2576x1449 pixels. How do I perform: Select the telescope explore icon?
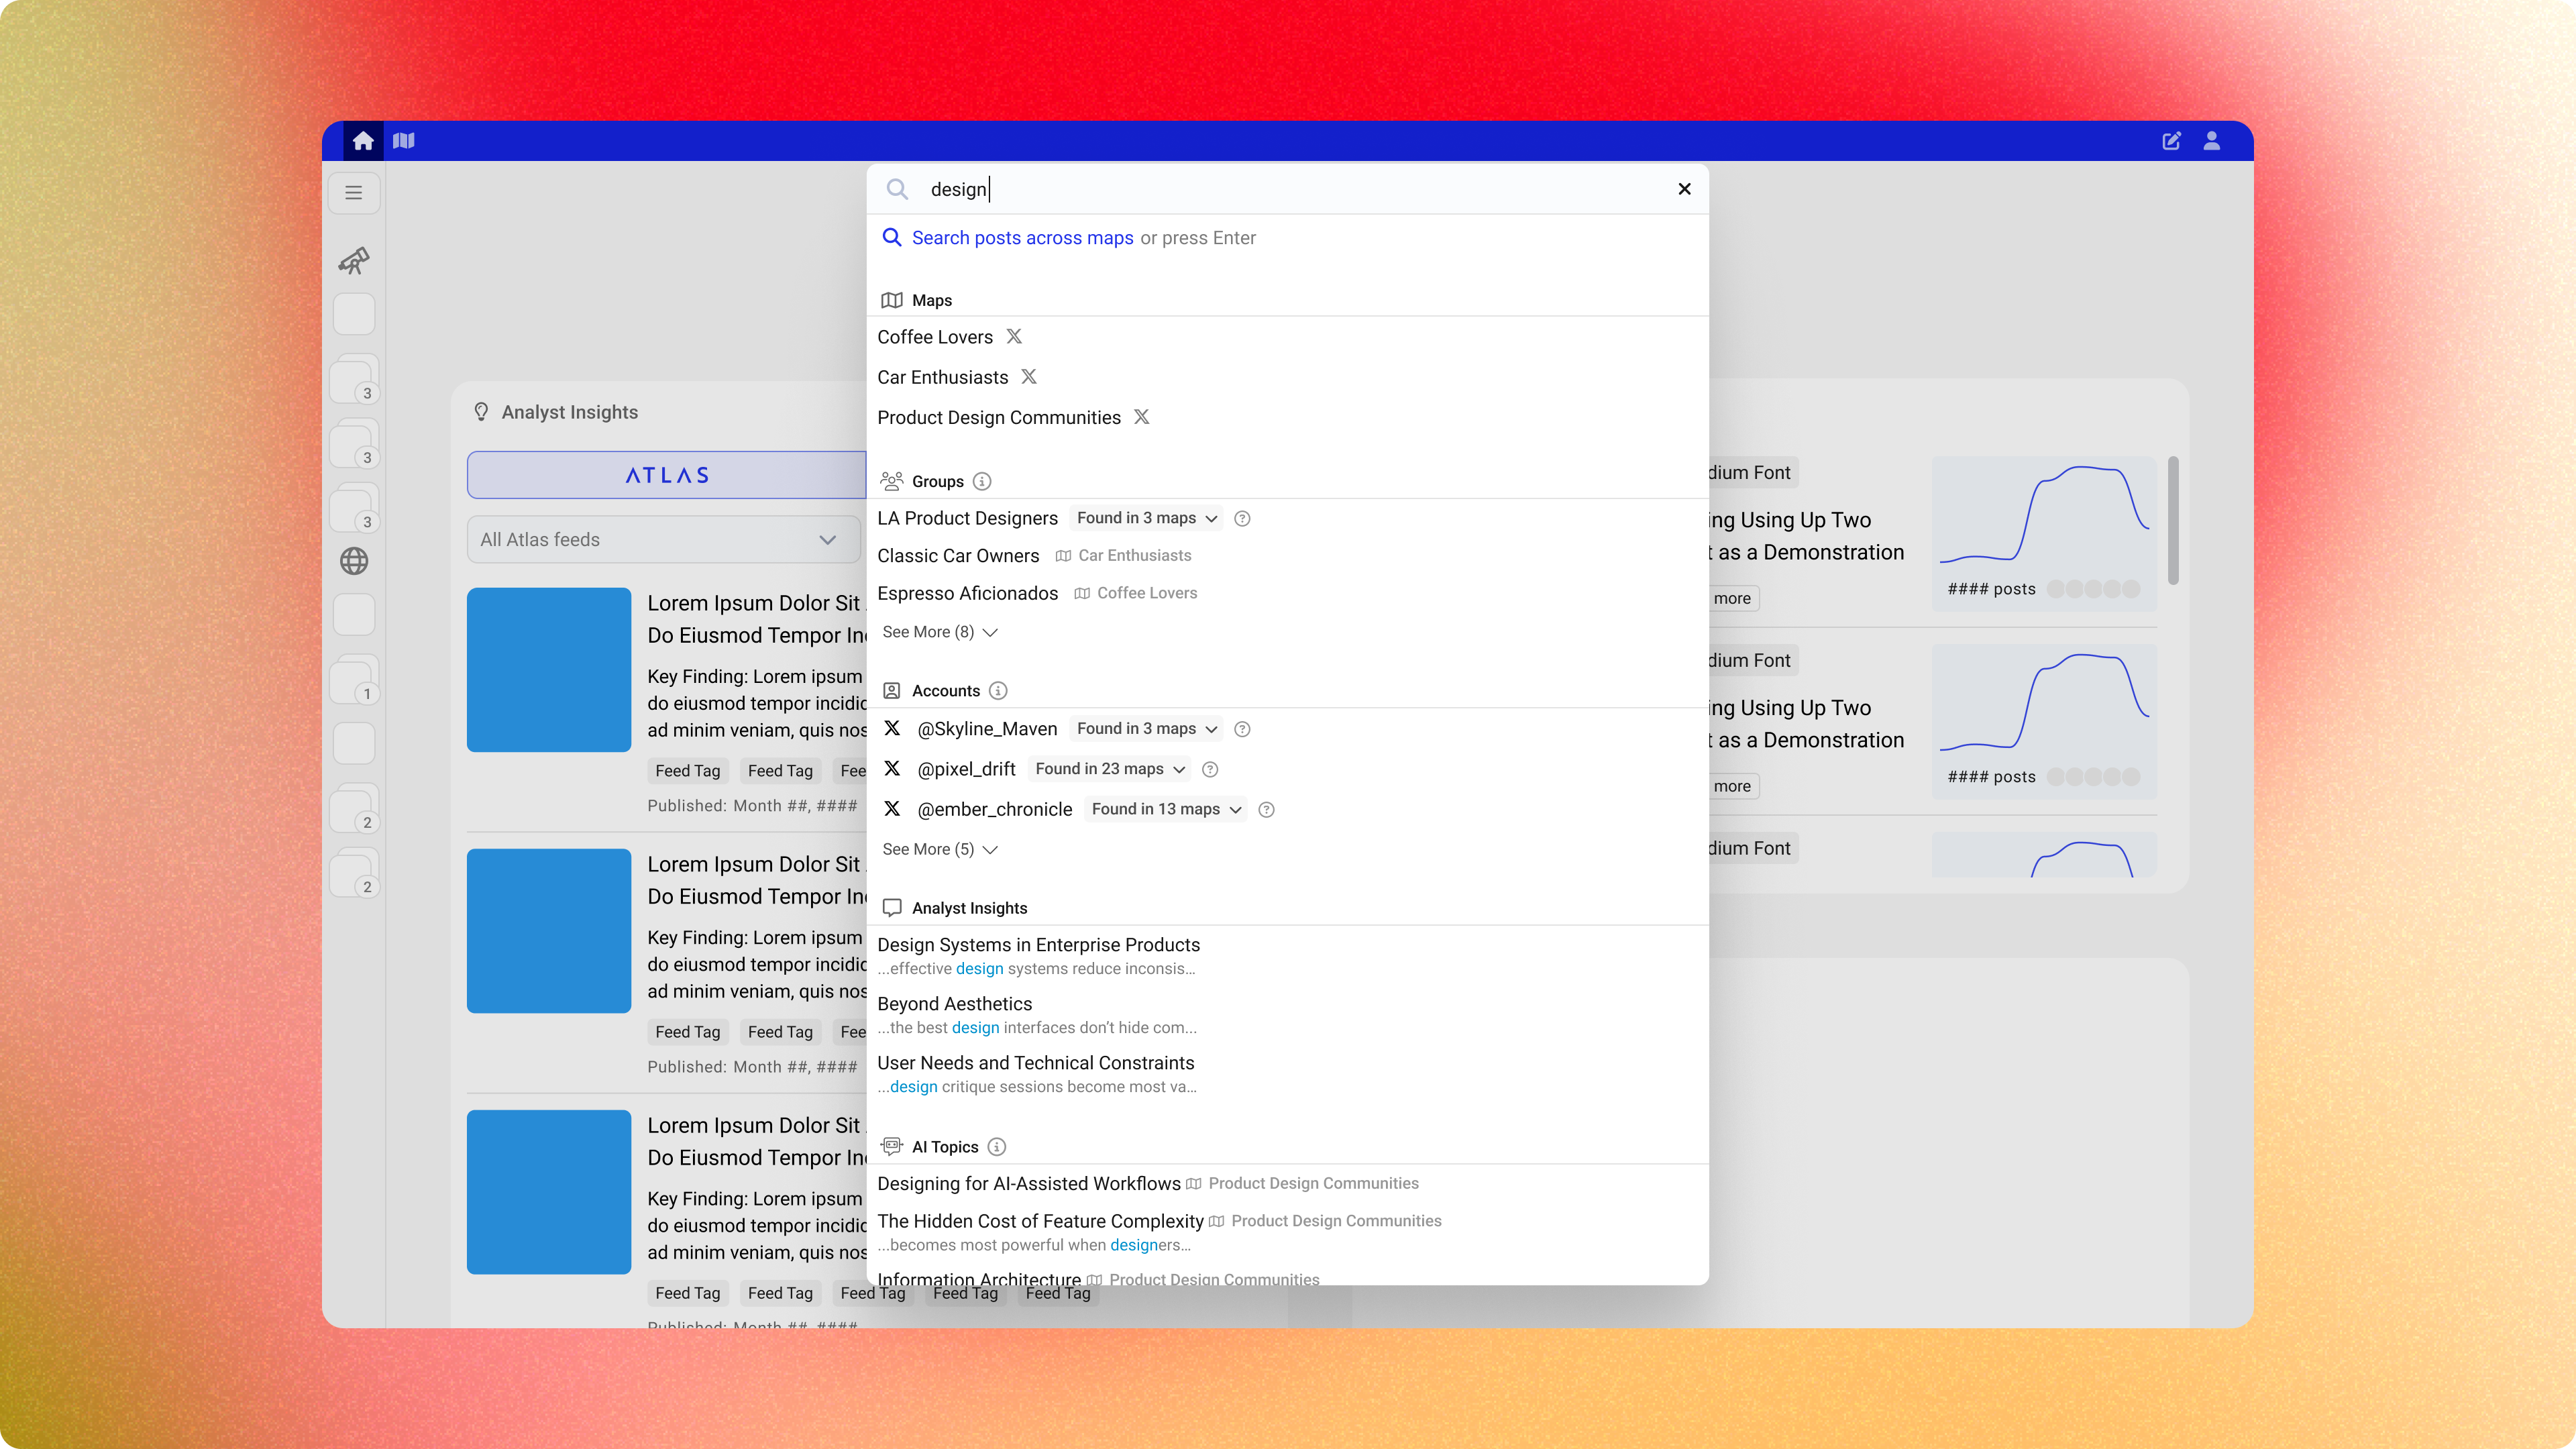point(354,261)
